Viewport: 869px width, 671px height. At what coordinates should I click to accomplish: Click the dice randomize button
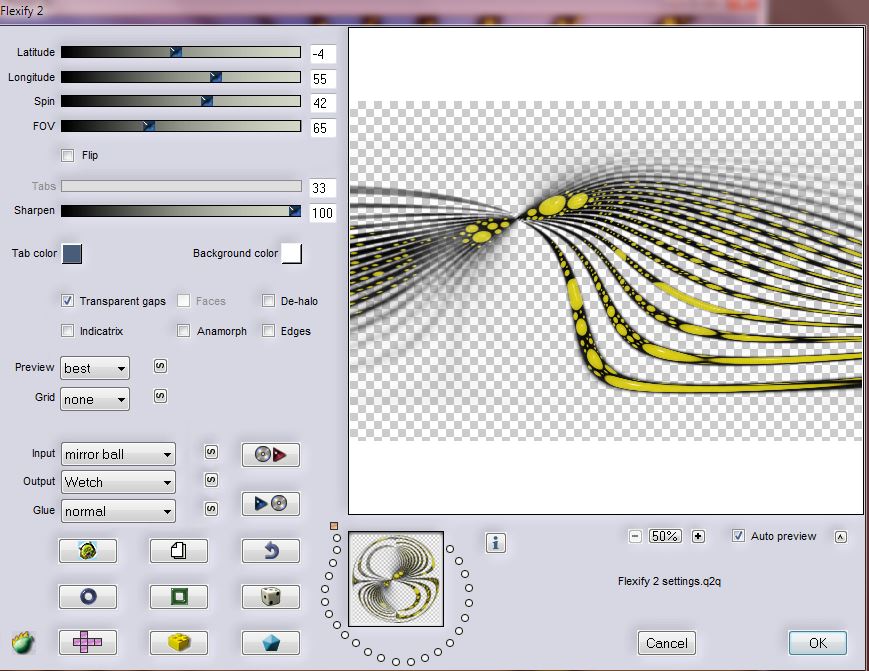point(270,597)
